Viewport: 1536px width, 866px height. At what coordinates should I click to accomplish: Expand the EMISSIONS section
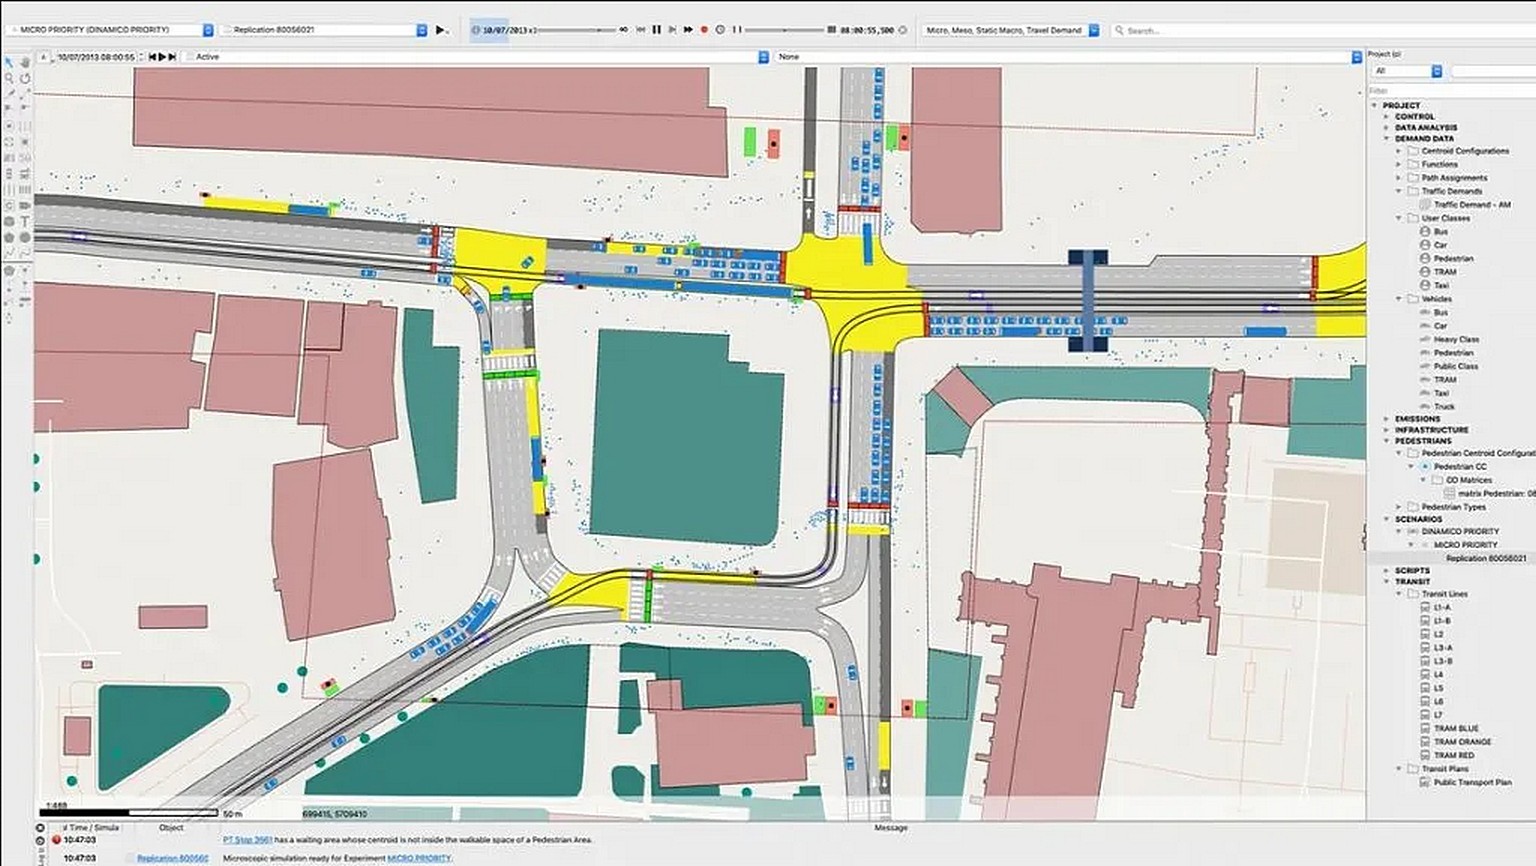(x=1387, y=419)
